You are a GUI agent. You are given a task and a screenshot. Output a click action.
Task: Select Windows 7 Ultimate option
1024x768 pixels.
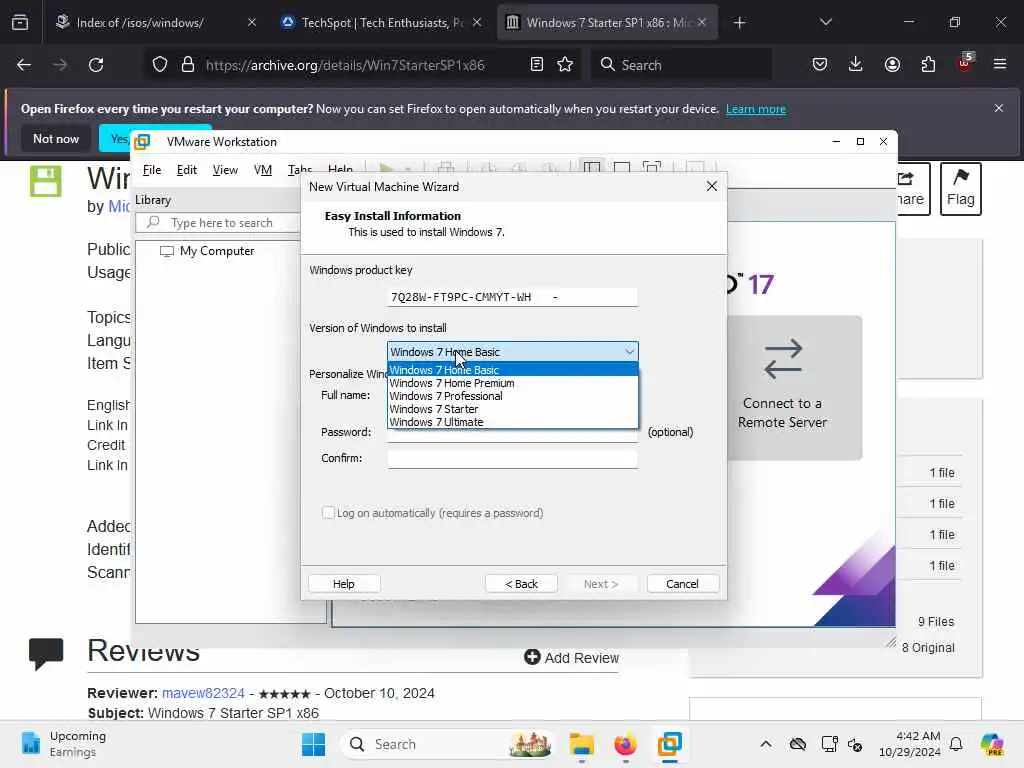point(513,423)
